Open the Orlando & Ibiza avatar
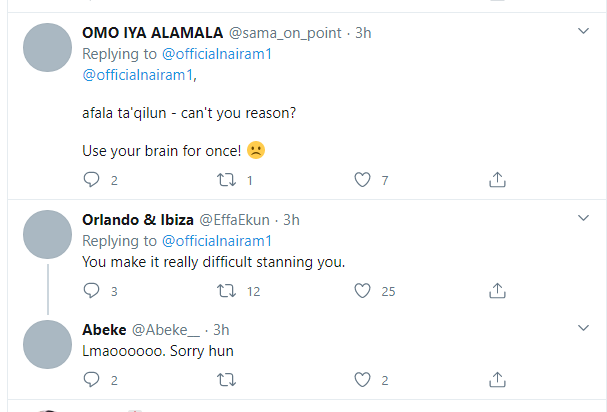The width and height of the screenshot is (607, 412). click(x=47, y=234)
